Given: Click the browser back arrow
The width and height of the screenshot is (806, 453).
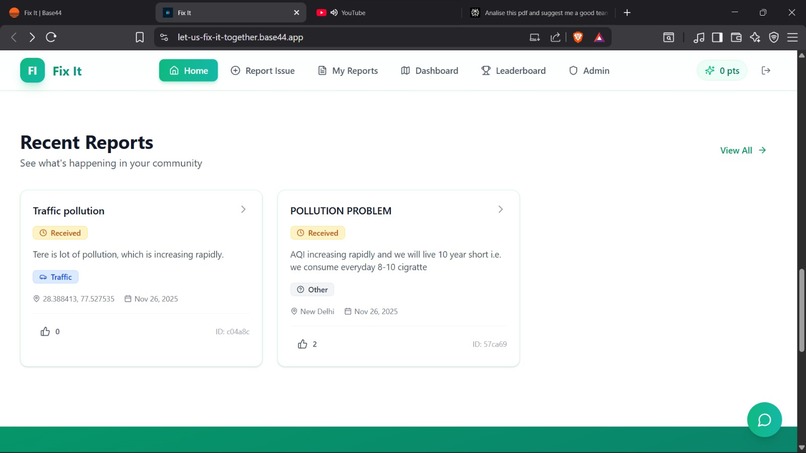Looking at the screenshot, I should [x=14, y=37].
